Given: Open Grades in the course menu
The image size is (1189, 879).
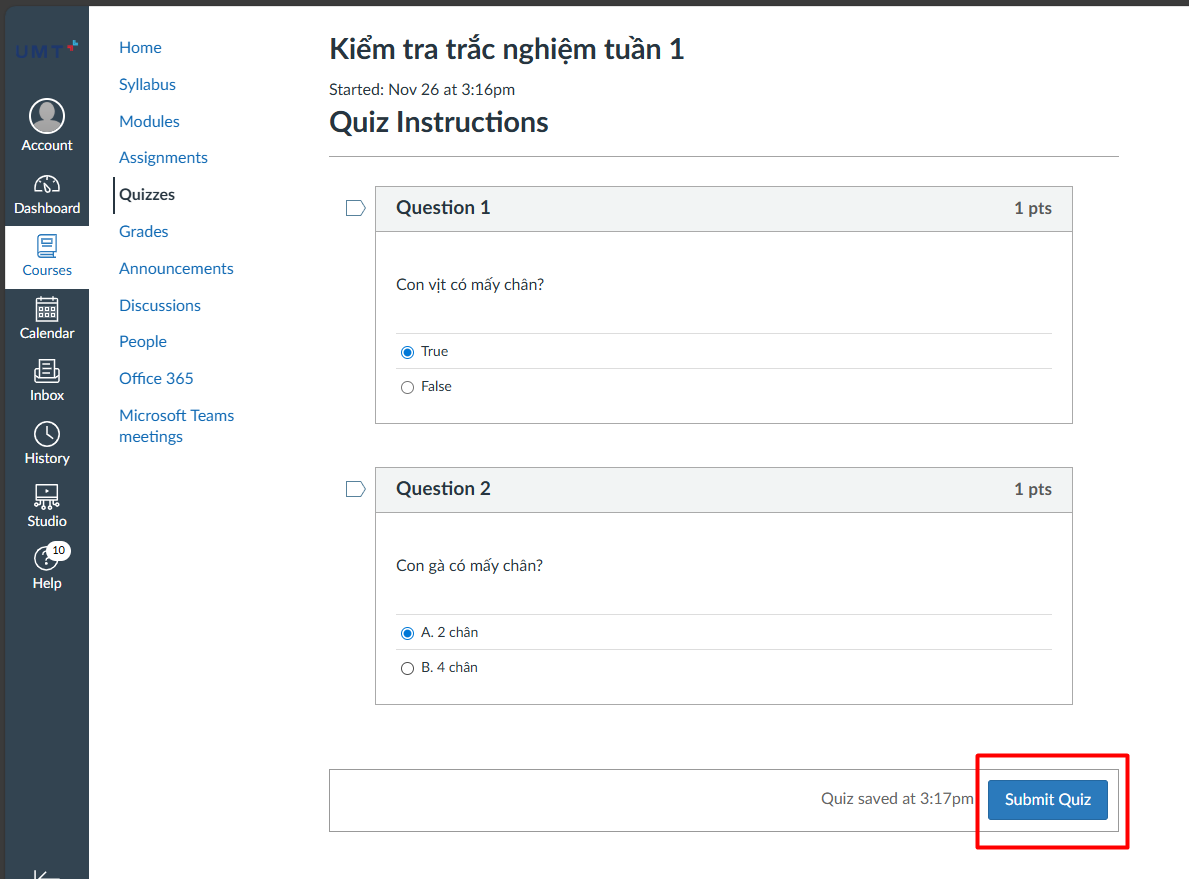Looking at the screenshot, I should 143,231.
